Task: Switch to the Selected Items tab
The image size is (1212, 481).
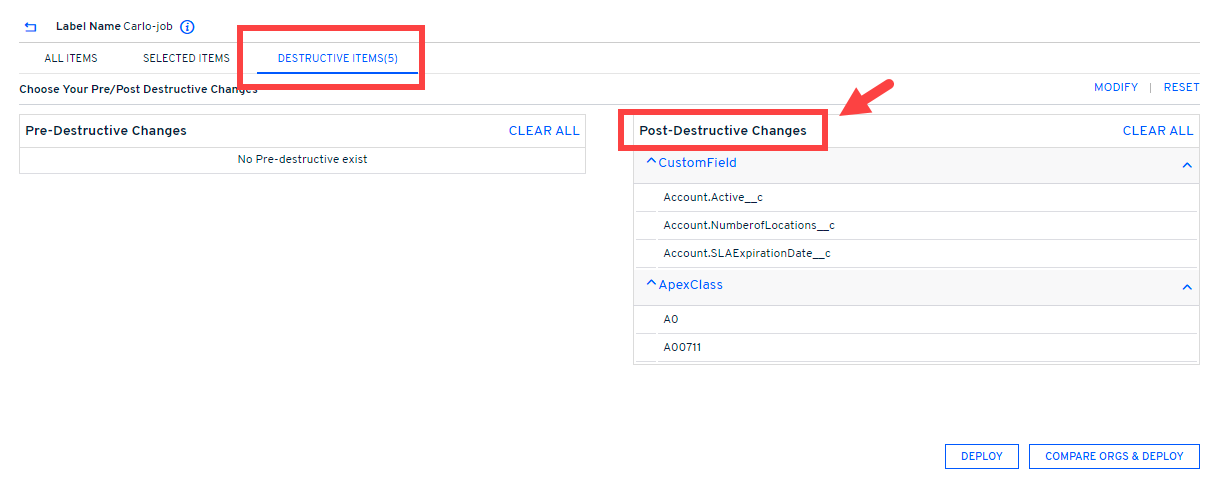Action: click(x=186, y=59)
